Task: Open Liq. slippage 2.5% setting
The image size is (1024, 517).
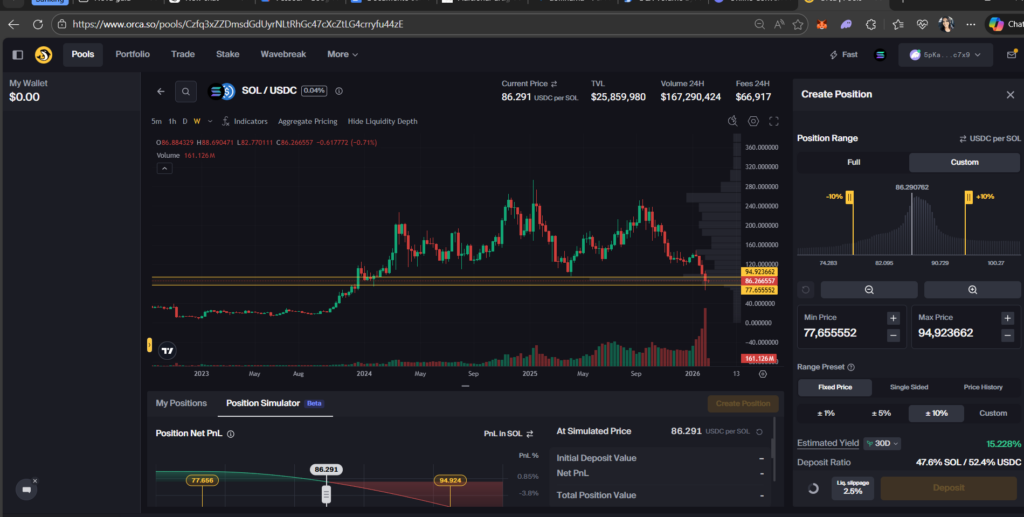Action: [852, 488]
